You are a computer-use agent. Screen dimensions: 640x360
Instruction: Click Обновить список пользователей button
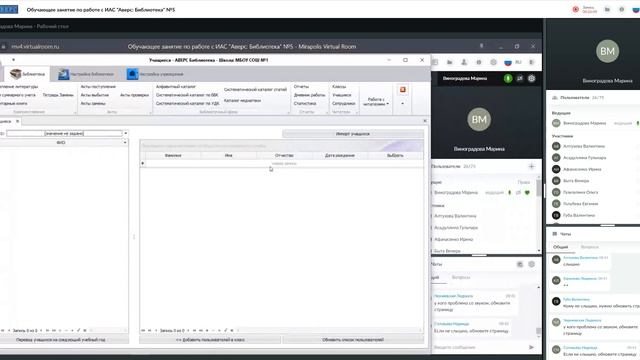(x=353, y=340)
